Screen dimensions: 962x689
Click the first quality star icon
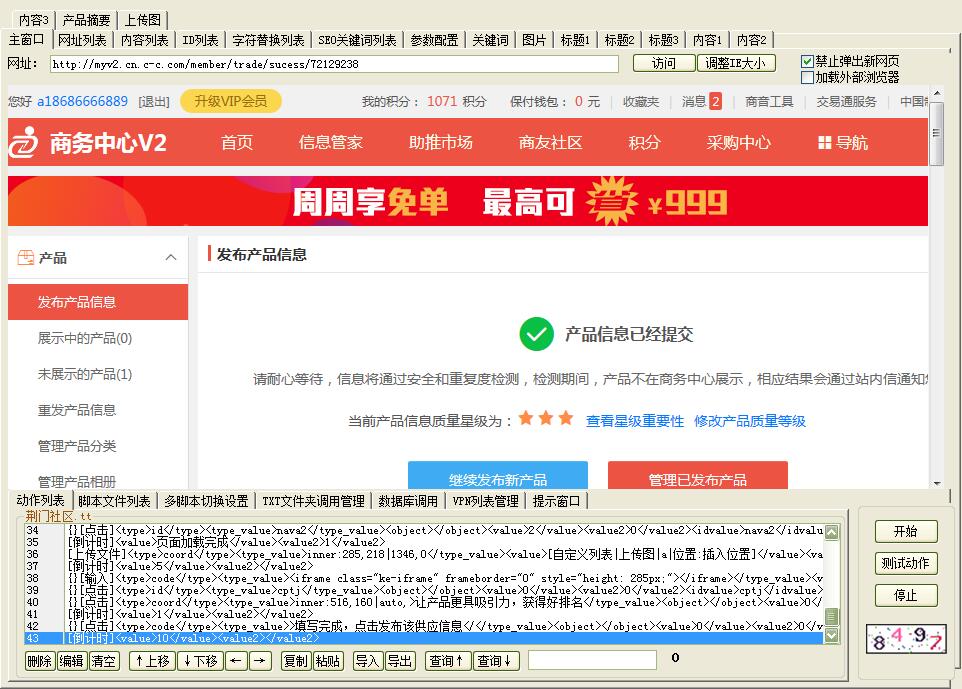pos(526,418)
